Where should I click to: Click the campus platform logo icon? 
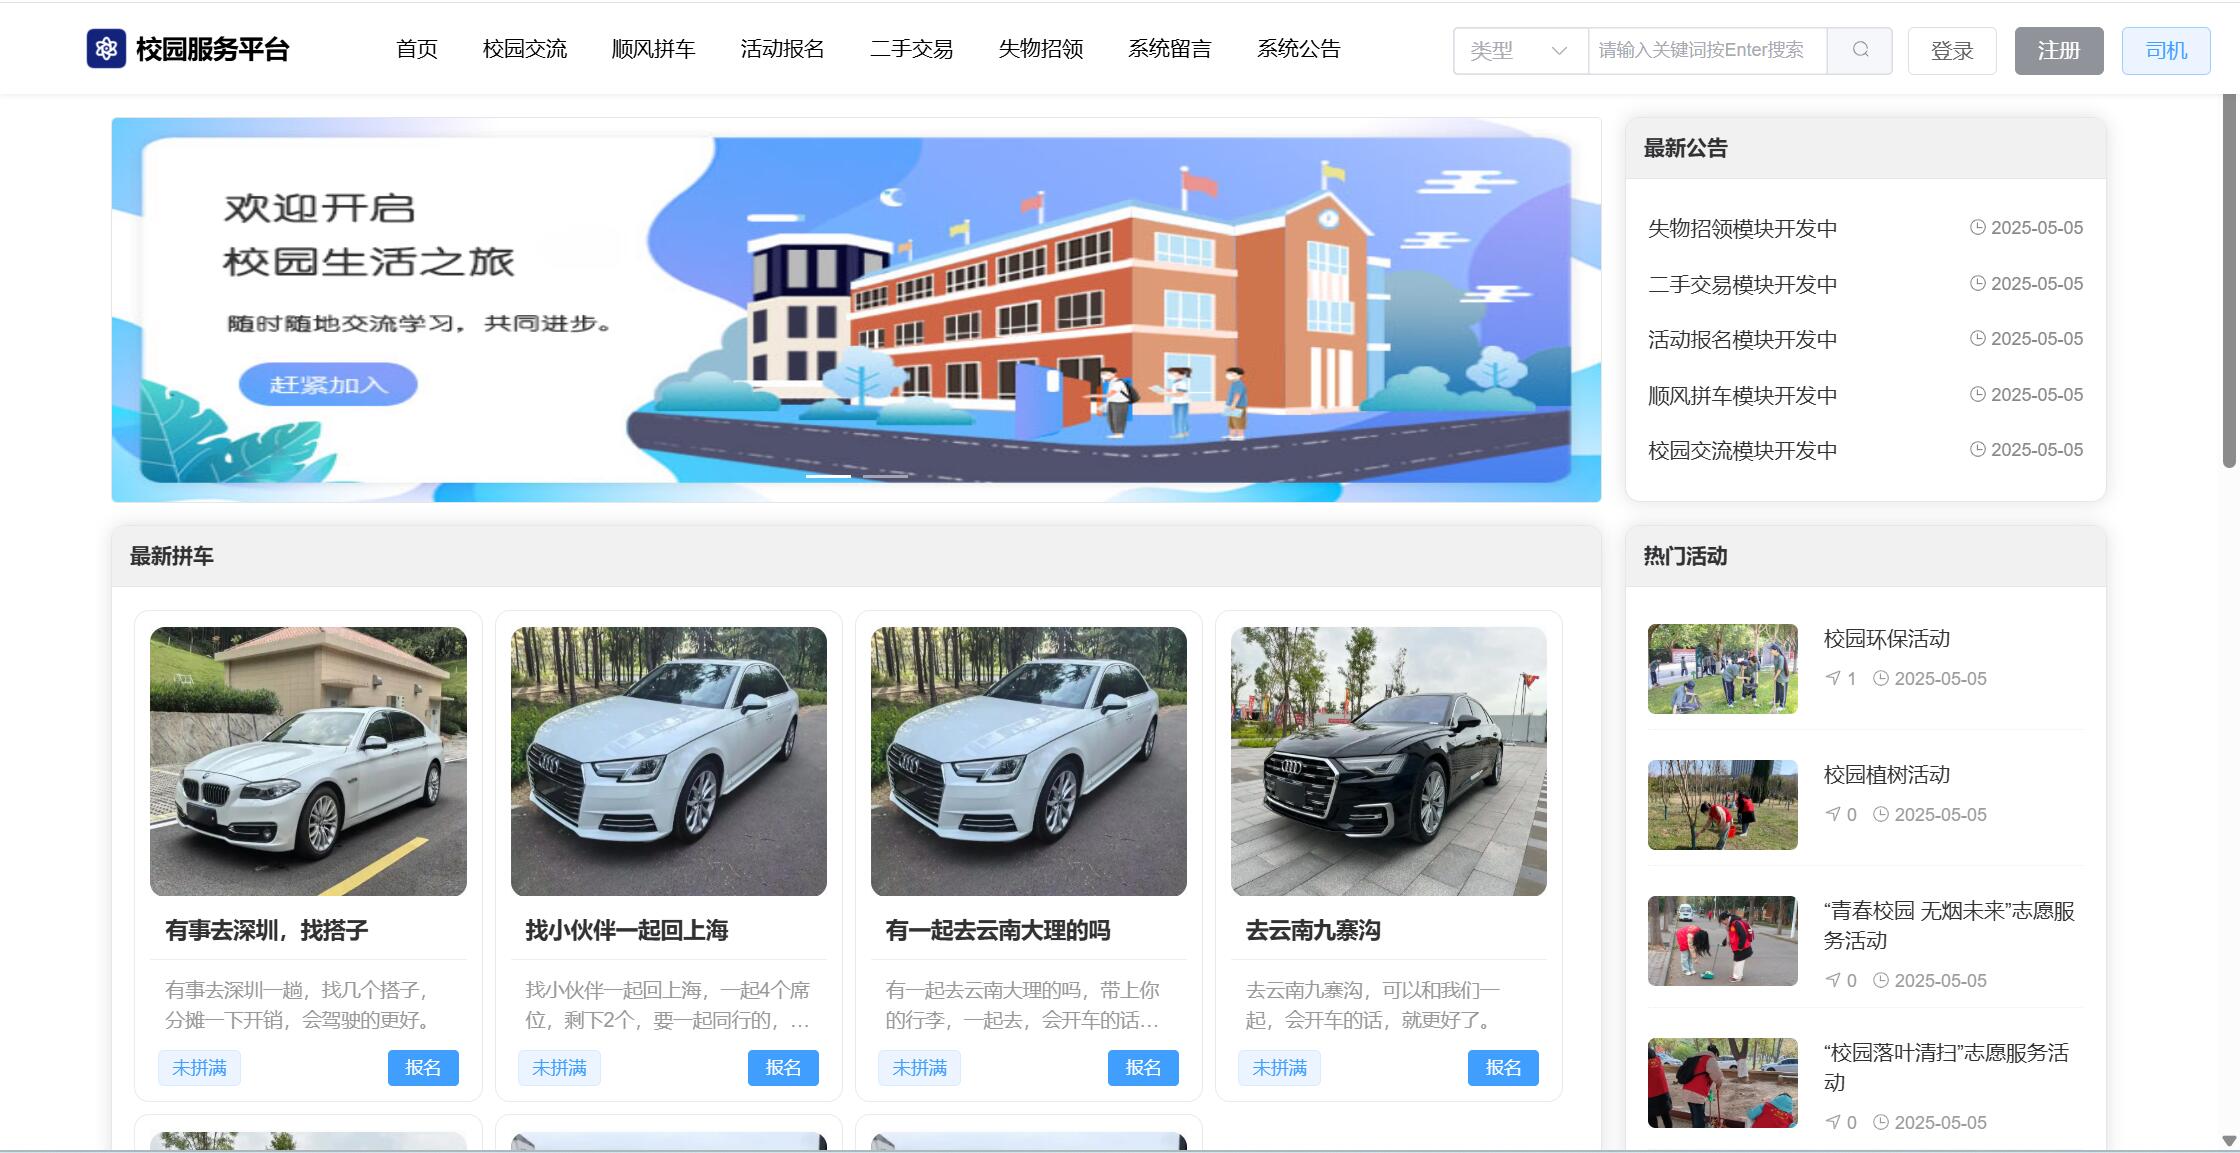point(106,49)
